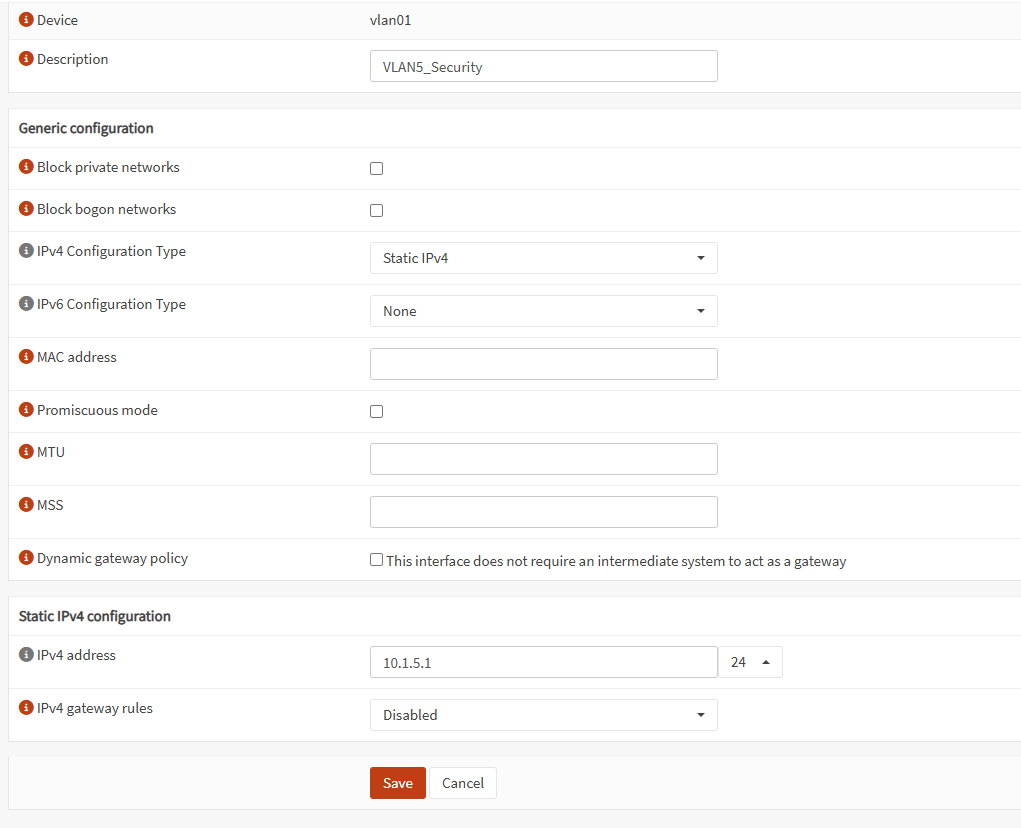Viewport: 1021px width, 828px height.
Task: Click inside the Description field showing VLAN5_Security
Action: [543, 66]
